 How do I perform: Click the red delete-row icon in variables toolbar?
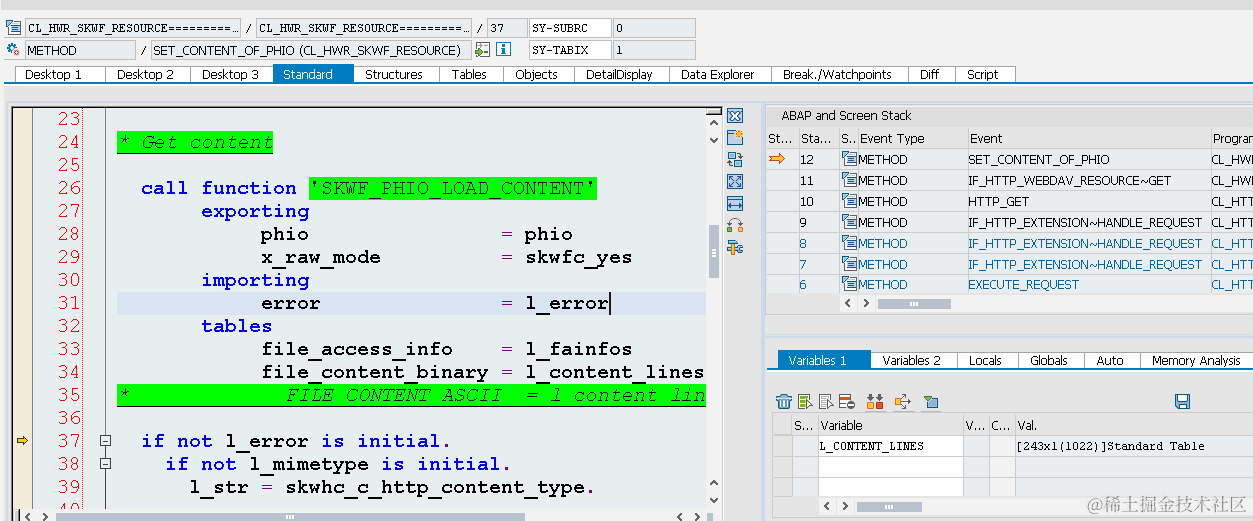(x=846, y=402)
